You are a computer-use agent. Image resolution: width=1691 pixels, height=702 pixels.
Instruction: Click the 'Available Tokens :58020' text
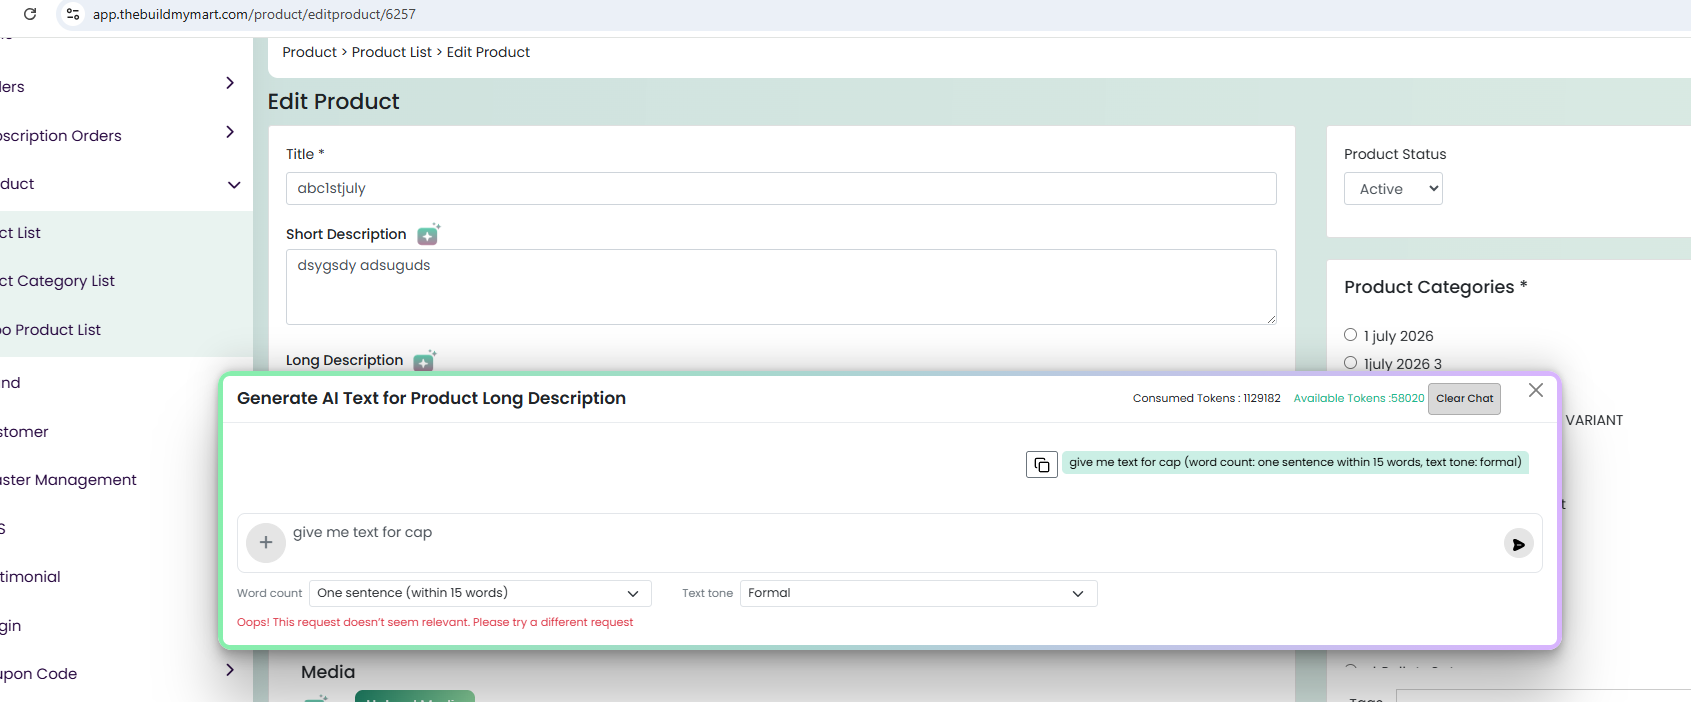tap(1358, 398)
